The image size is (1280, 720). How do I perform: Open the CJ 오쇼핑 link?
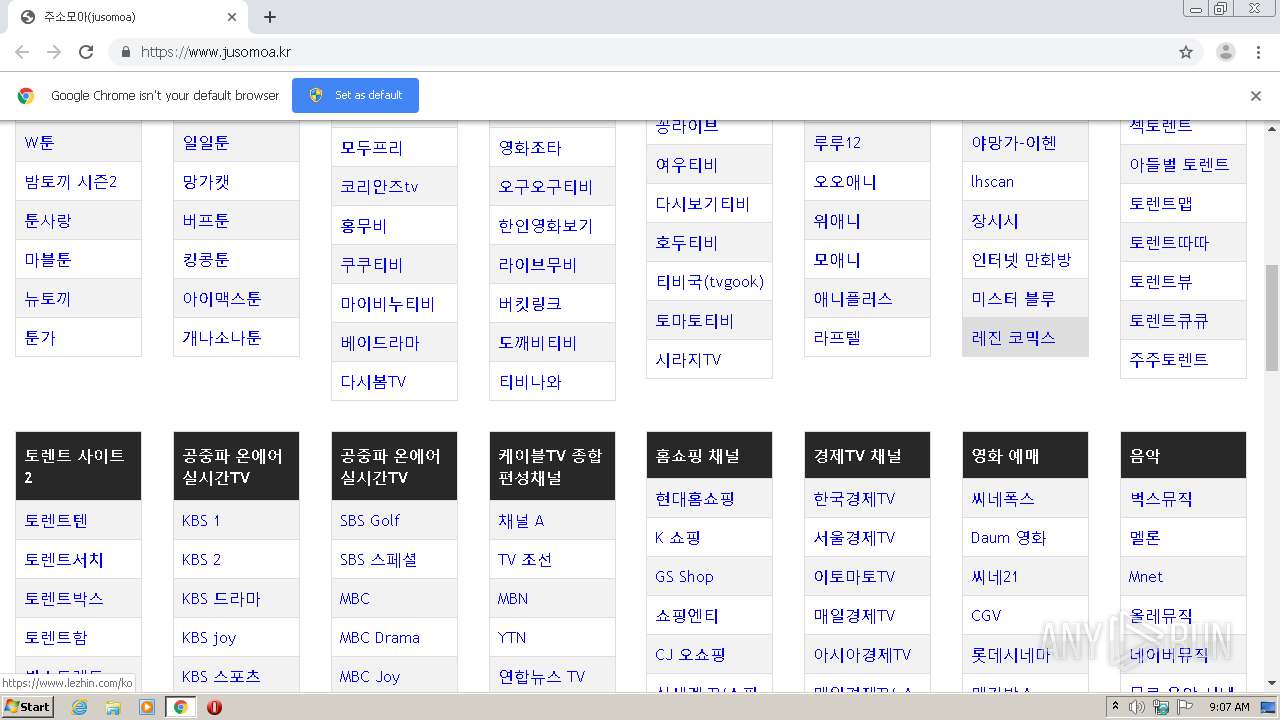[691, 654]
